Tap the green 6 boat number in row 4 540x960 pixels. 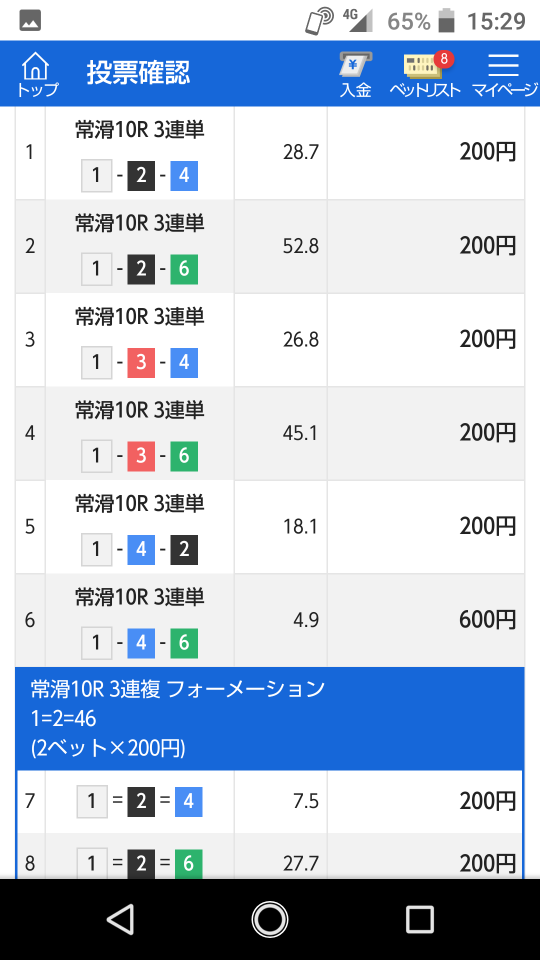pyautogui.click(x=184, y=456)
